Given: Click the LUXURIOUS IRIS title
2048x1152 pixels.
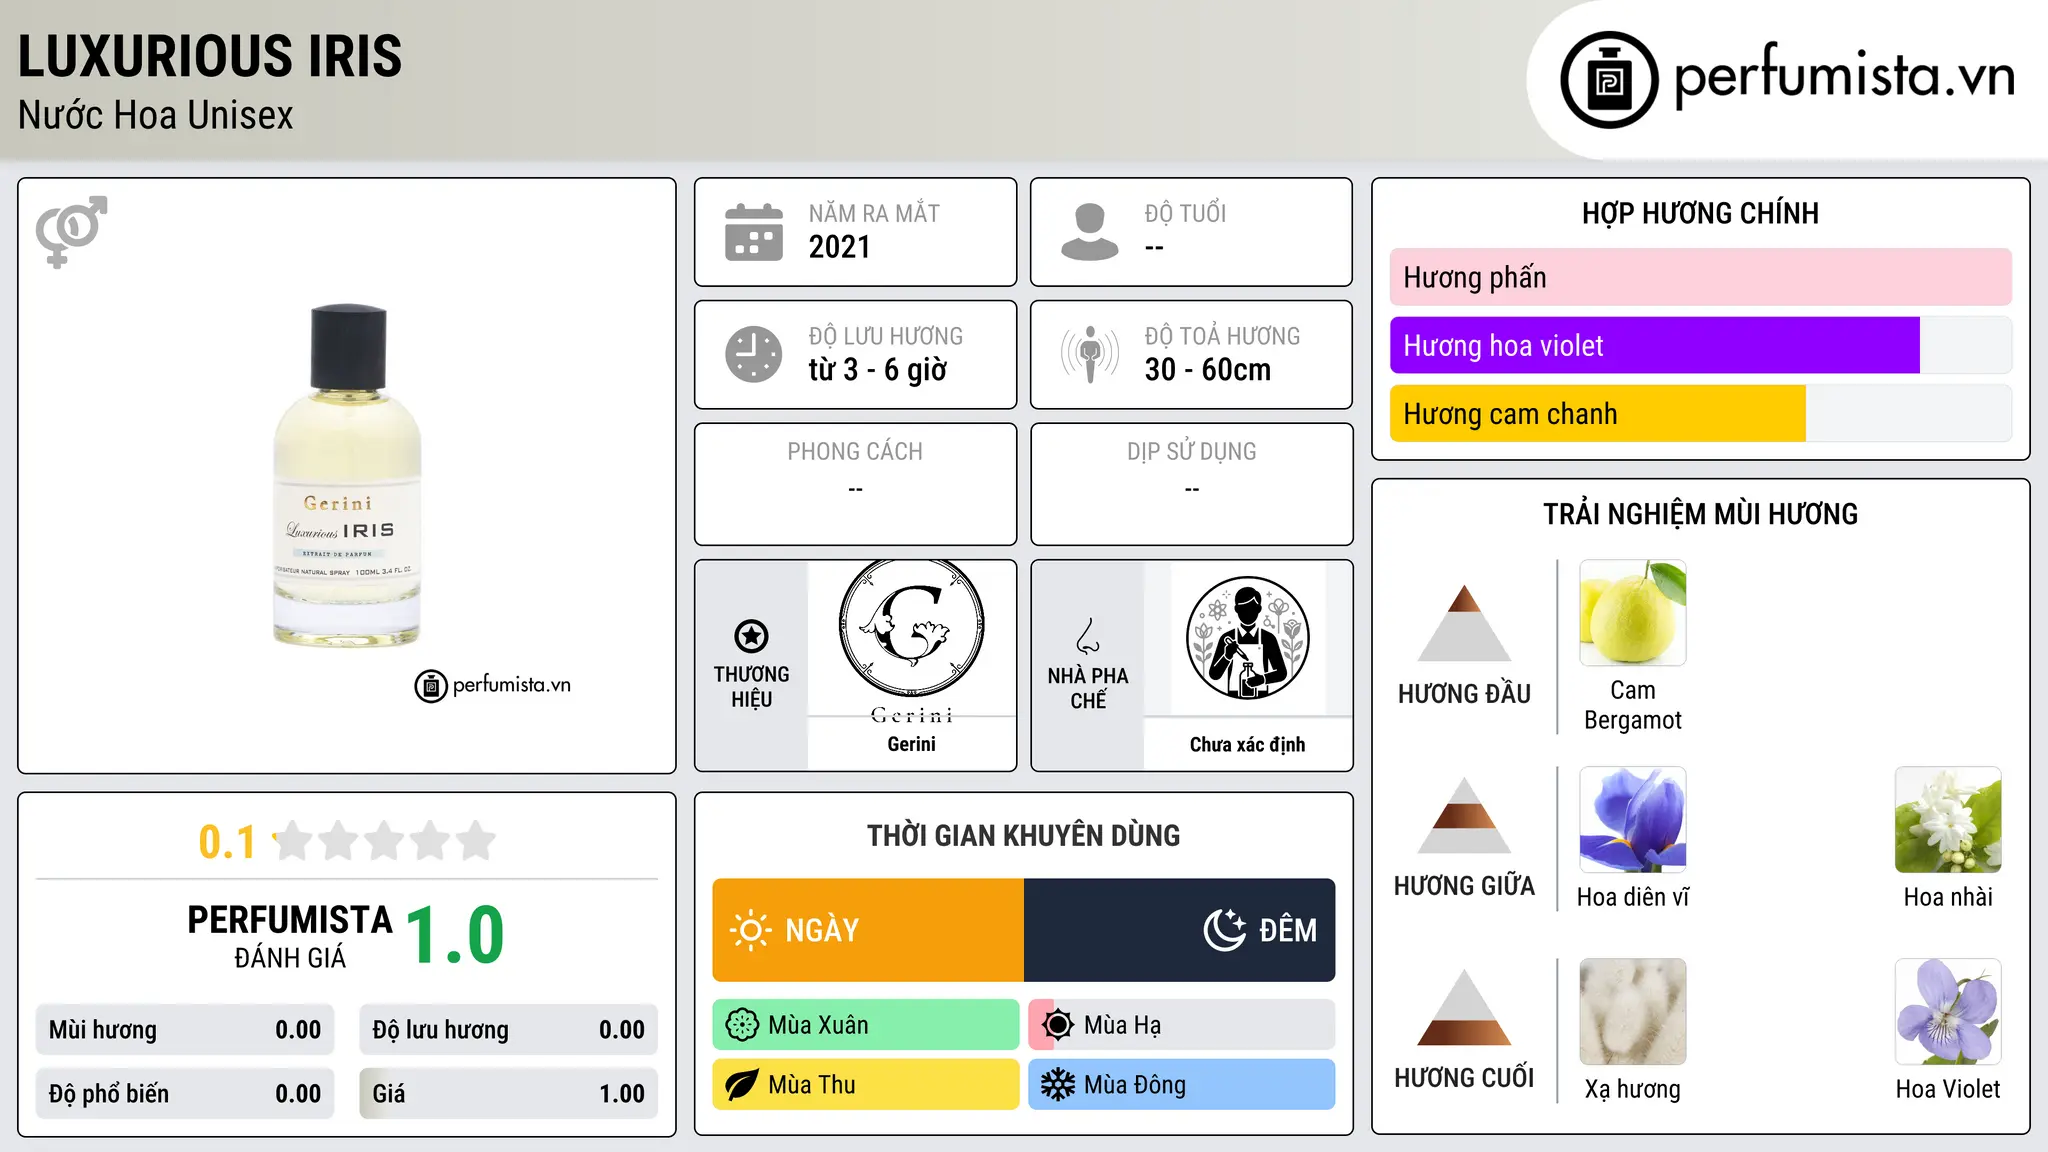Looking at the screenshot, I should [x=210, y=56].
